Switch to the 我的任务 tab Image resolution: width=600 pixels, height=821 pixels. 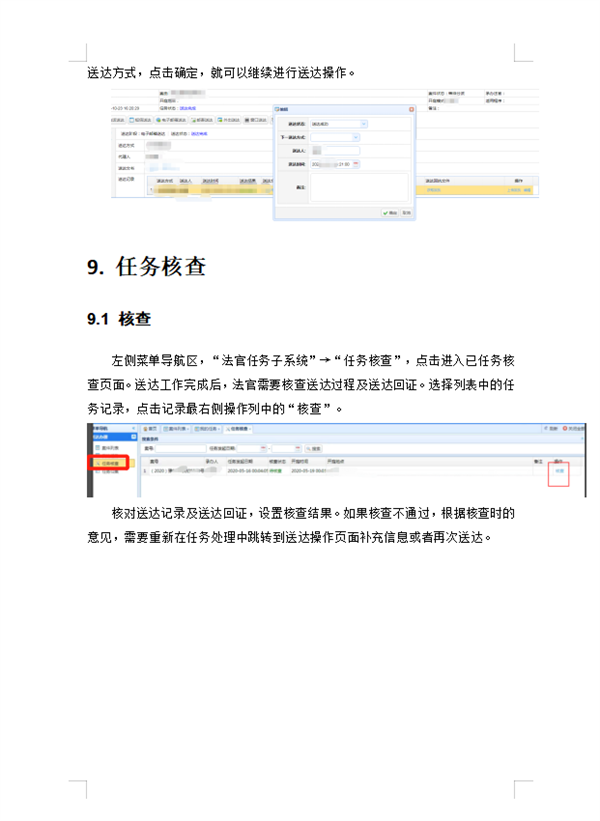(x=207, y=429)
